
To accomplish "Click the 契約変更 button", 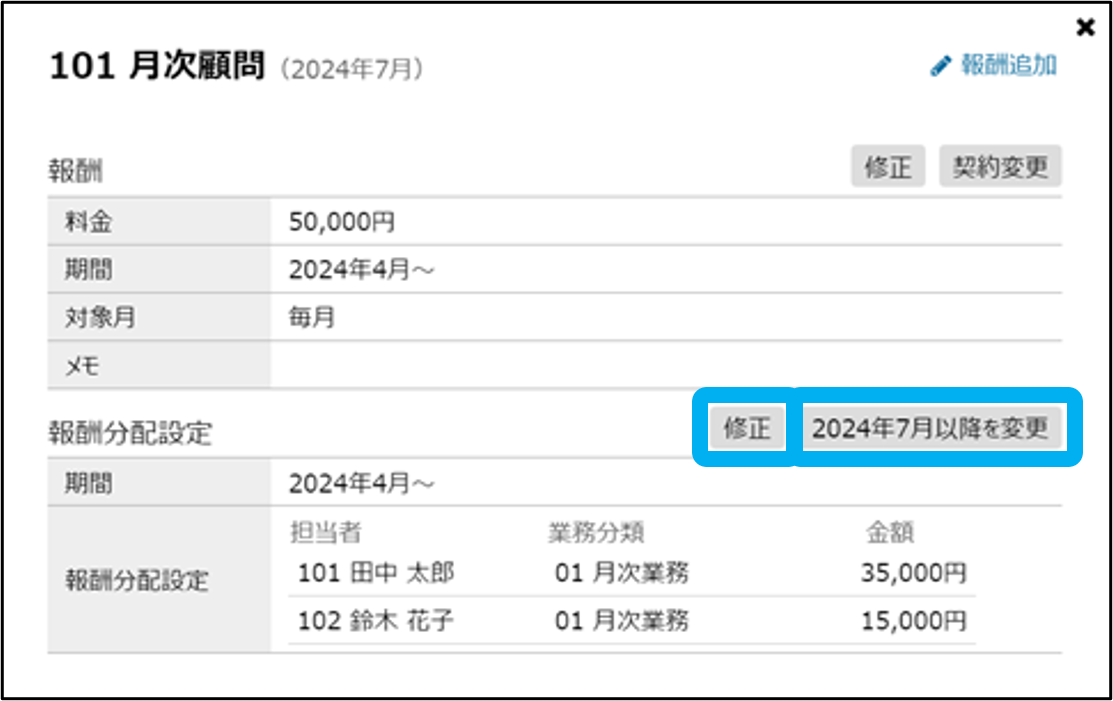I will pyautogui.click(x=1000, y=167).
